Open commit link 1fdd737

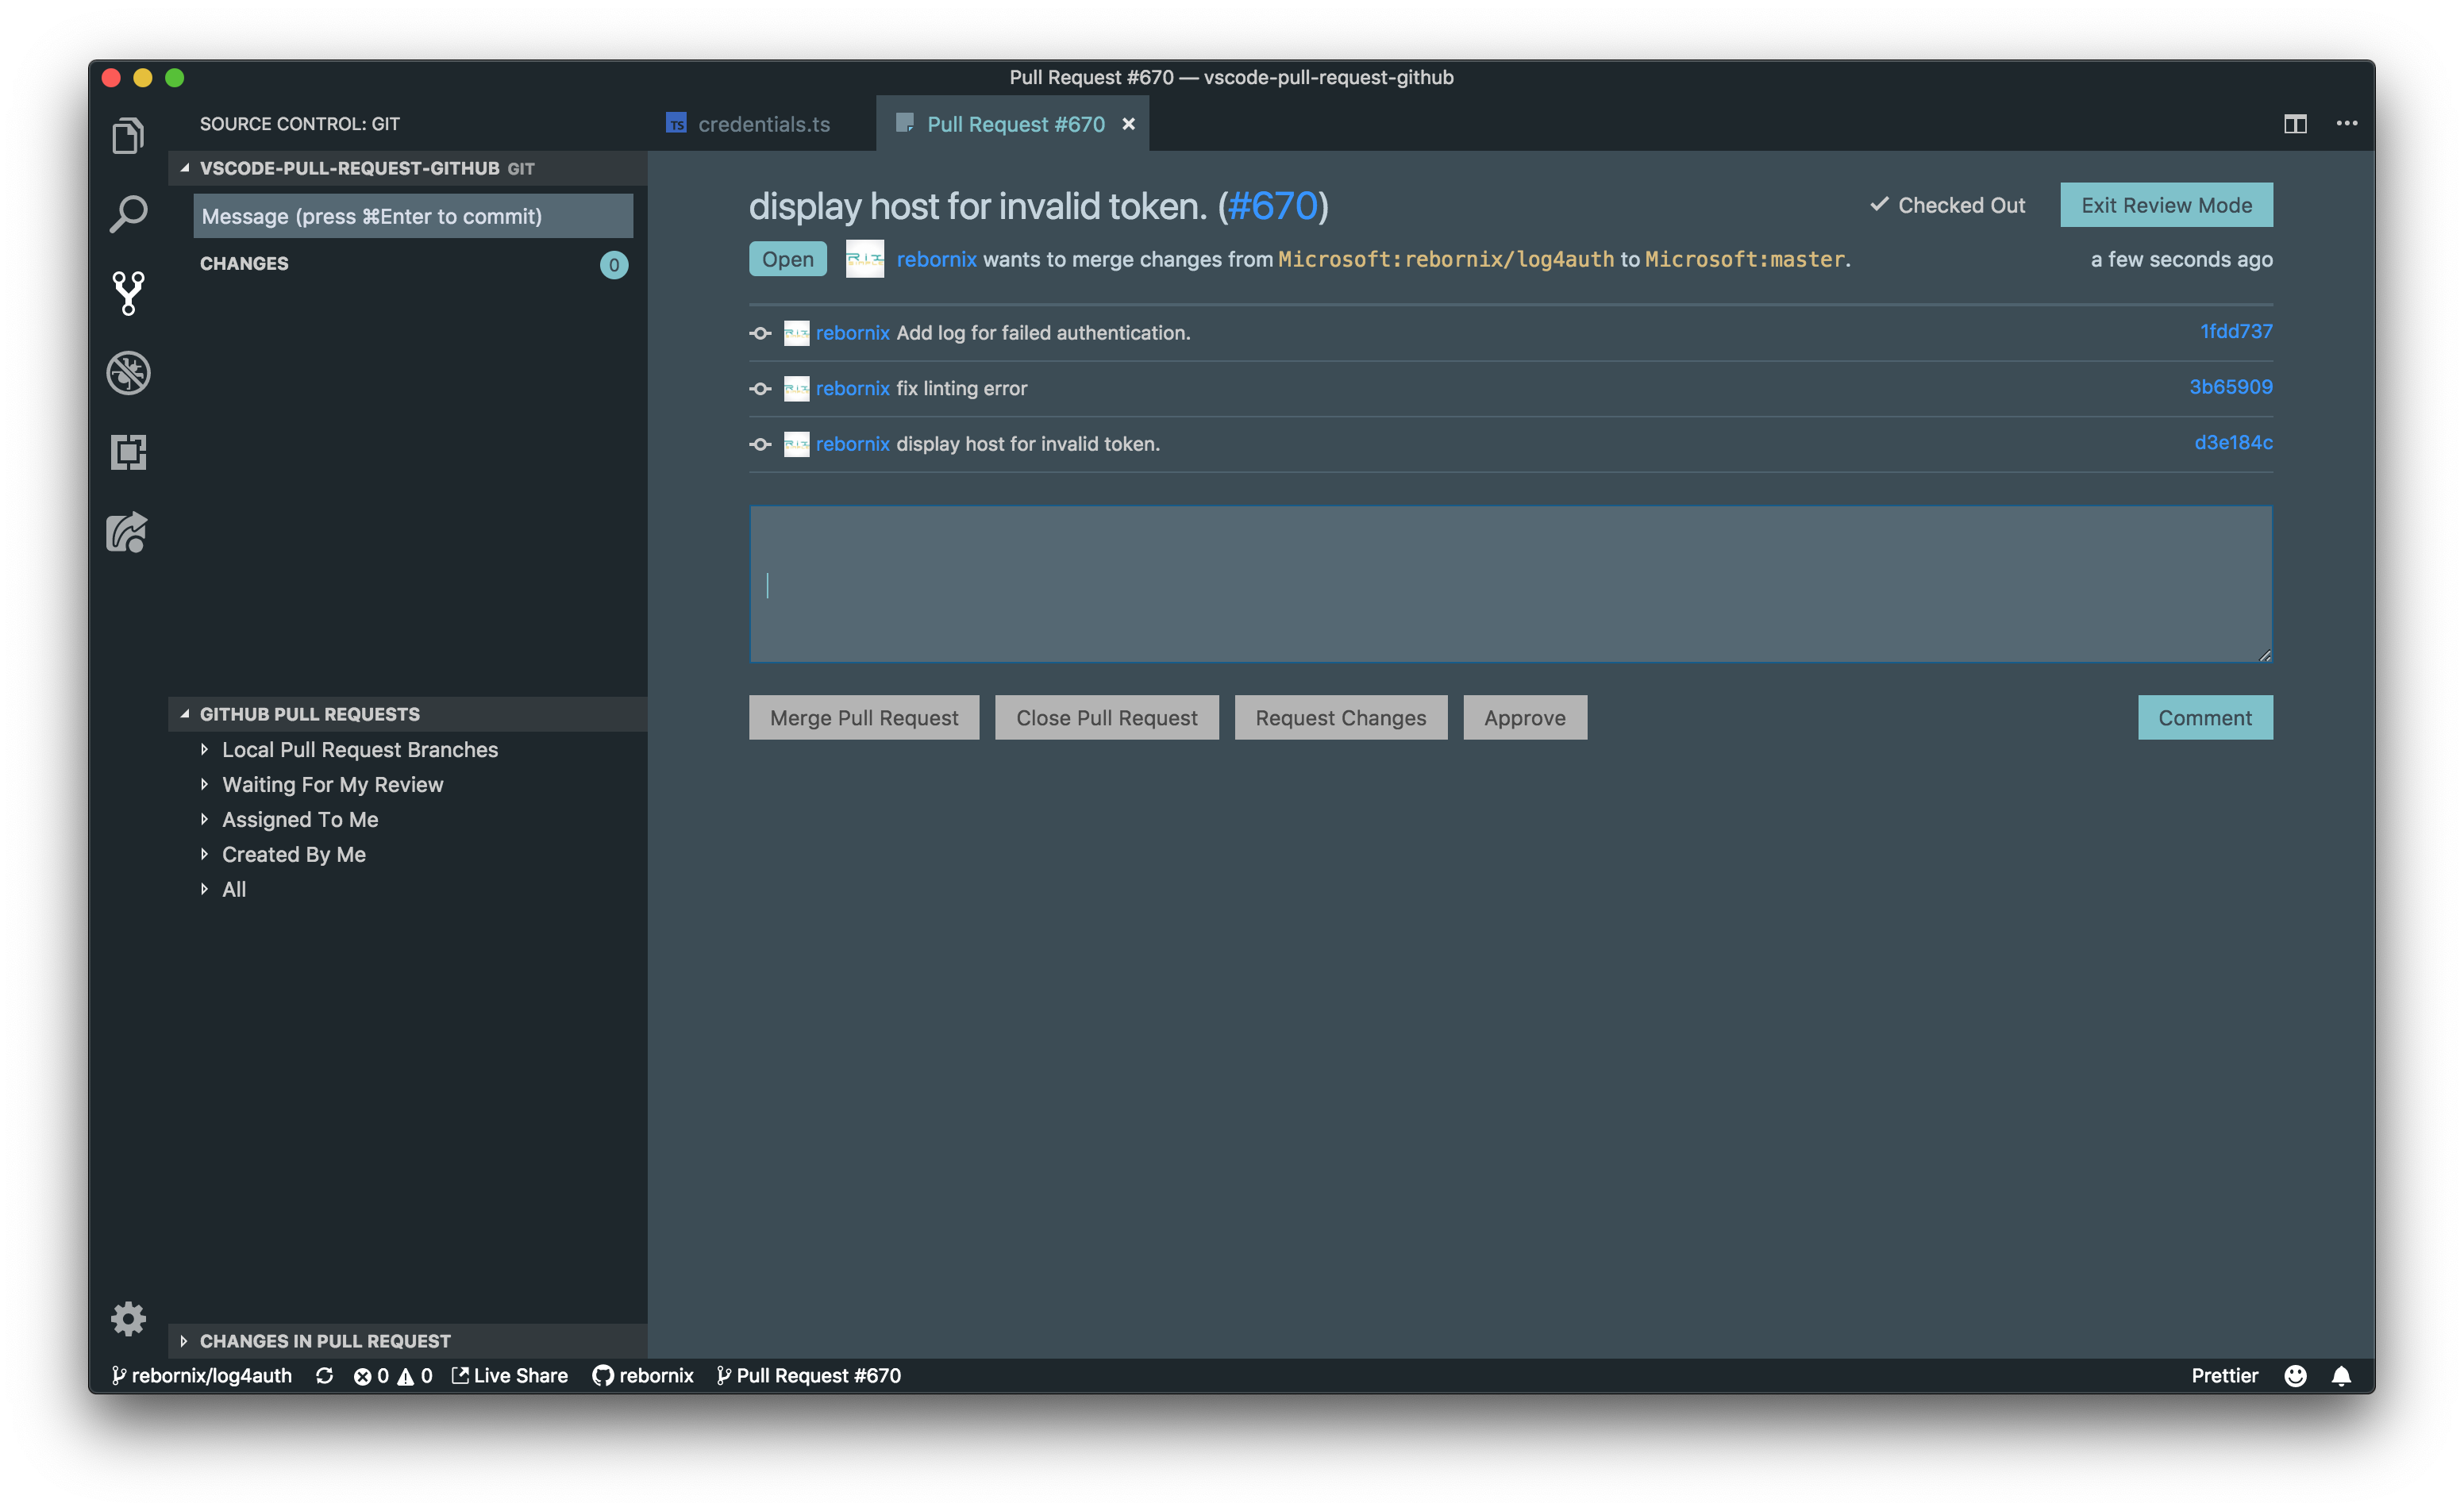point(2235,331)
